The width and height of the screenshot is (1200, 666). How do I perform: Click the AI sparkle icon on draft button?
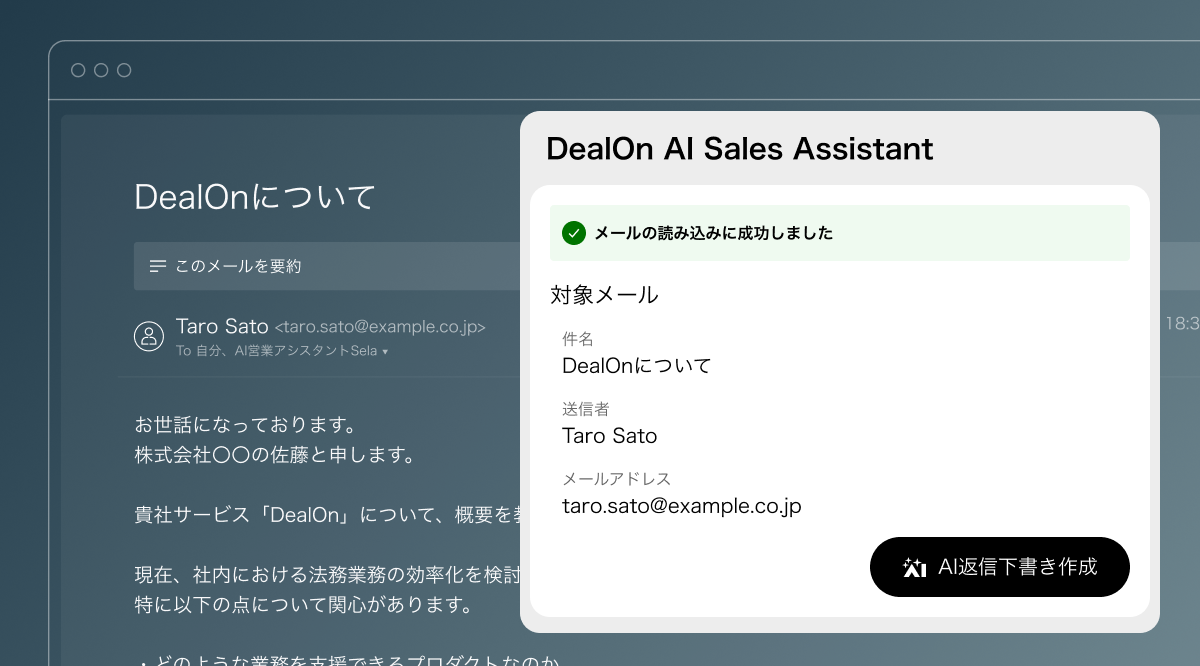click(x=914, y=568)
